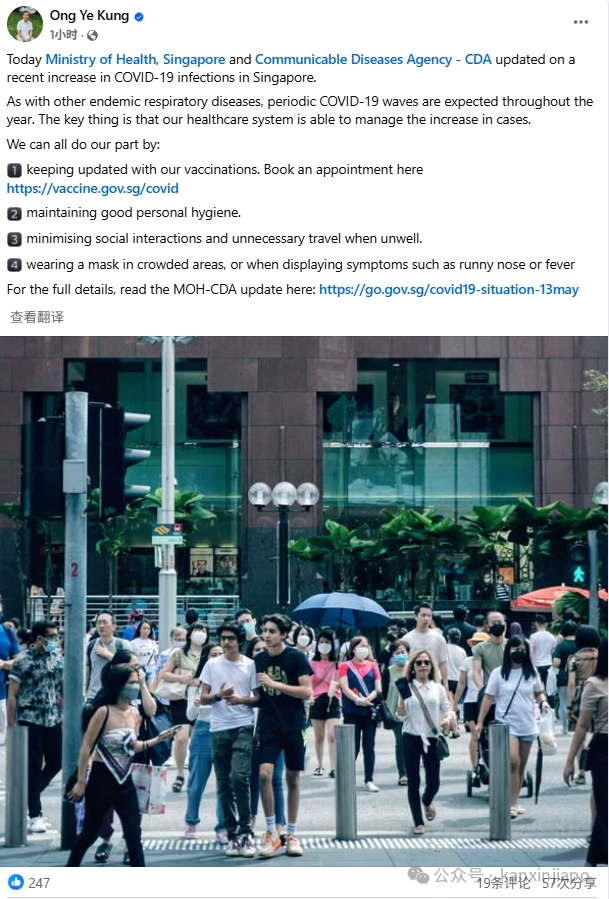Open the Communicable Diseases Agency - CDA link
609x899 pixels.
pos(373,59)
